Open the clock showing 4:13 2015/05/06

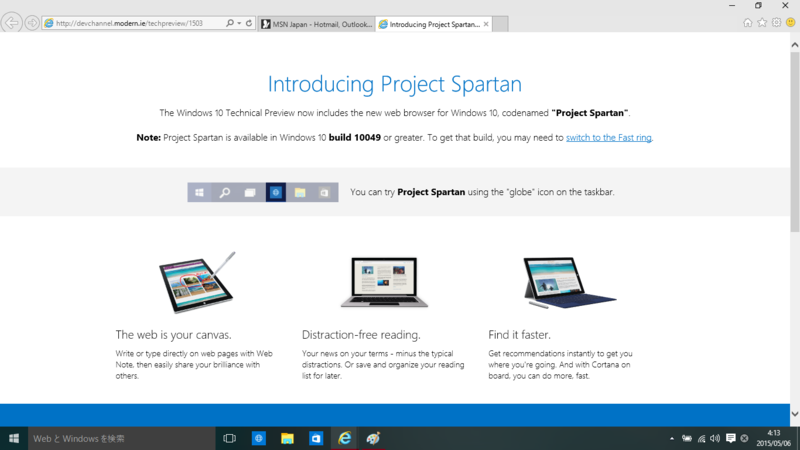(773, 438)
